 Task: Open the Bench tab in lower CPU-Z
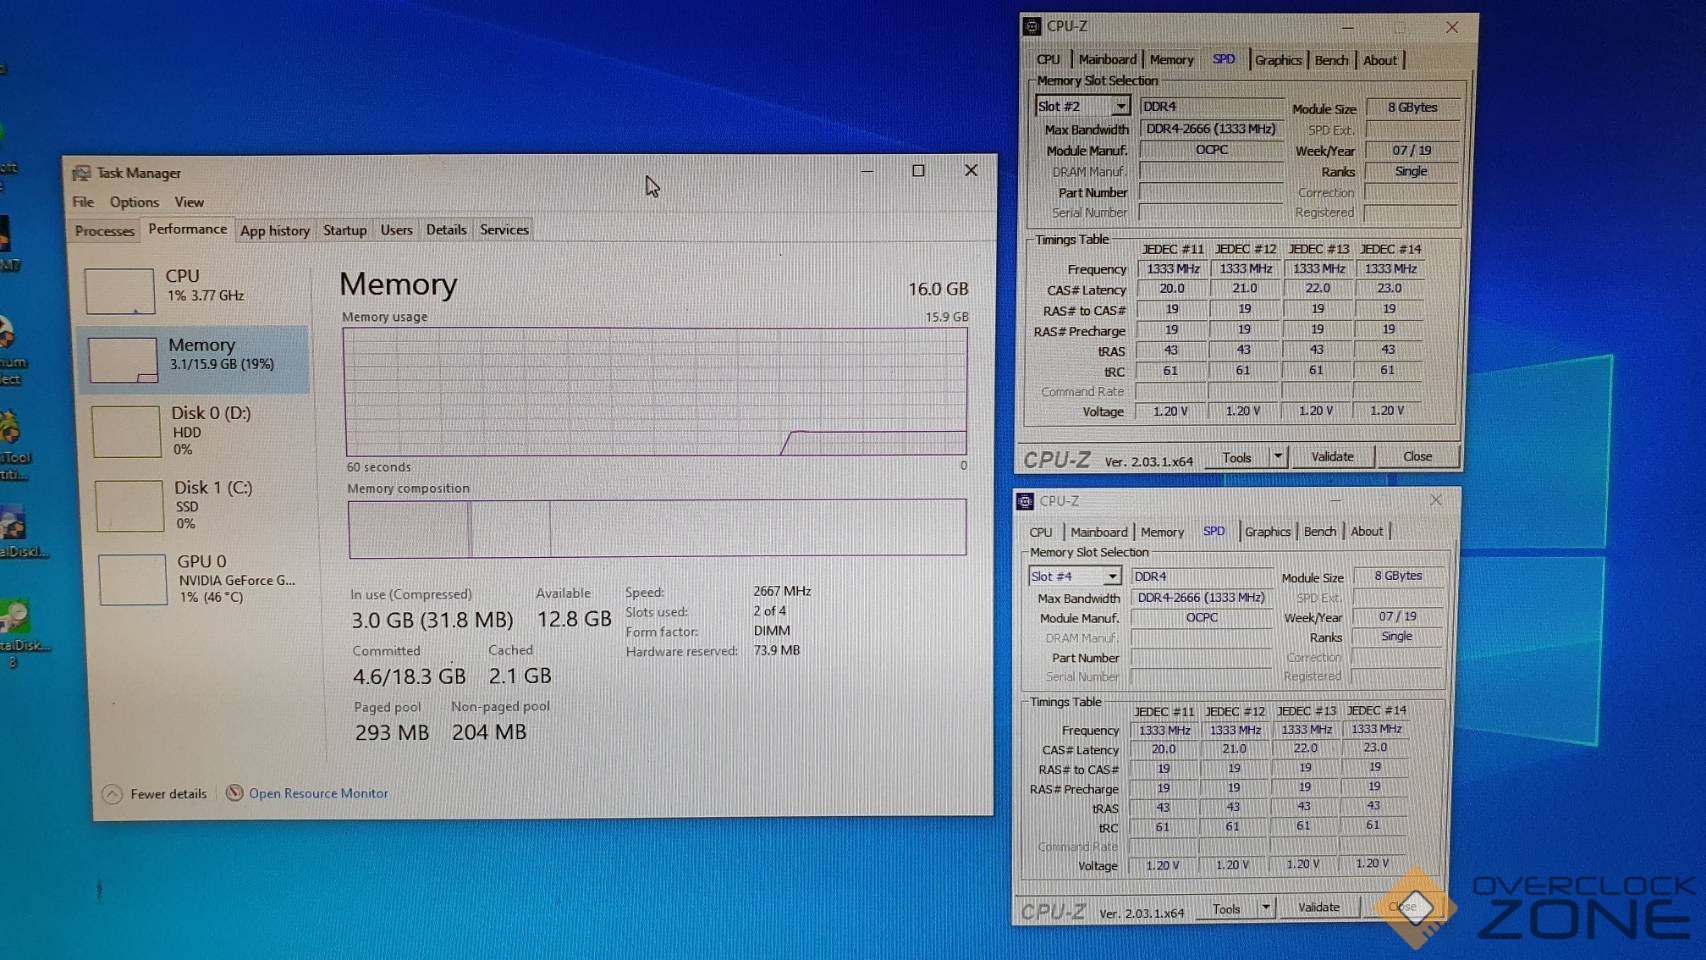(x=1320, y=532)
